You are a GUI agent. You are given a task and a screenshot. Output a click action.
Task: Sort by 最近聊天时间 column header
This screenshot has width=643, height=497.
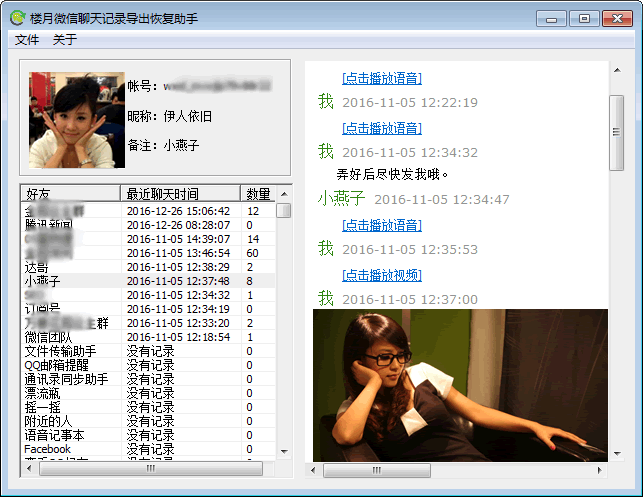click(180, 194)
